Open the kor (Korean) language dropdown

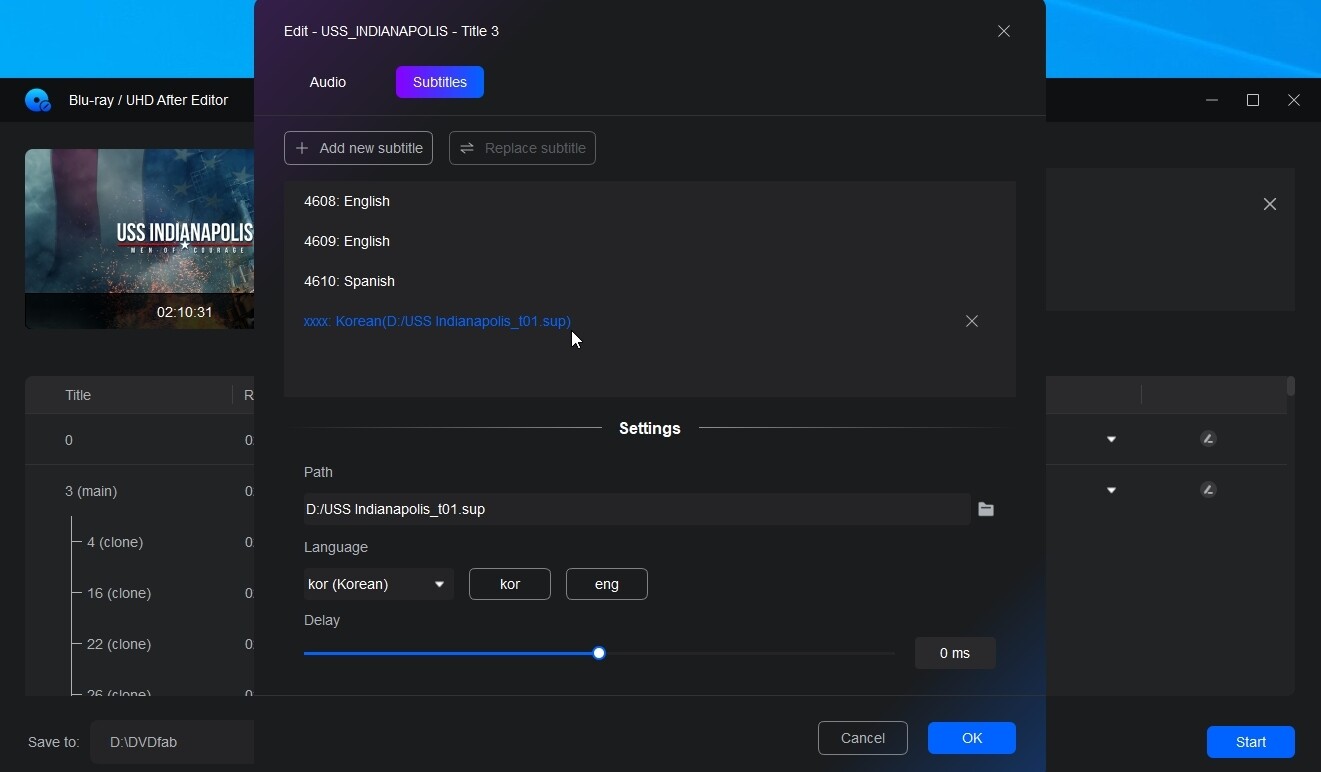tap(378, 584)
